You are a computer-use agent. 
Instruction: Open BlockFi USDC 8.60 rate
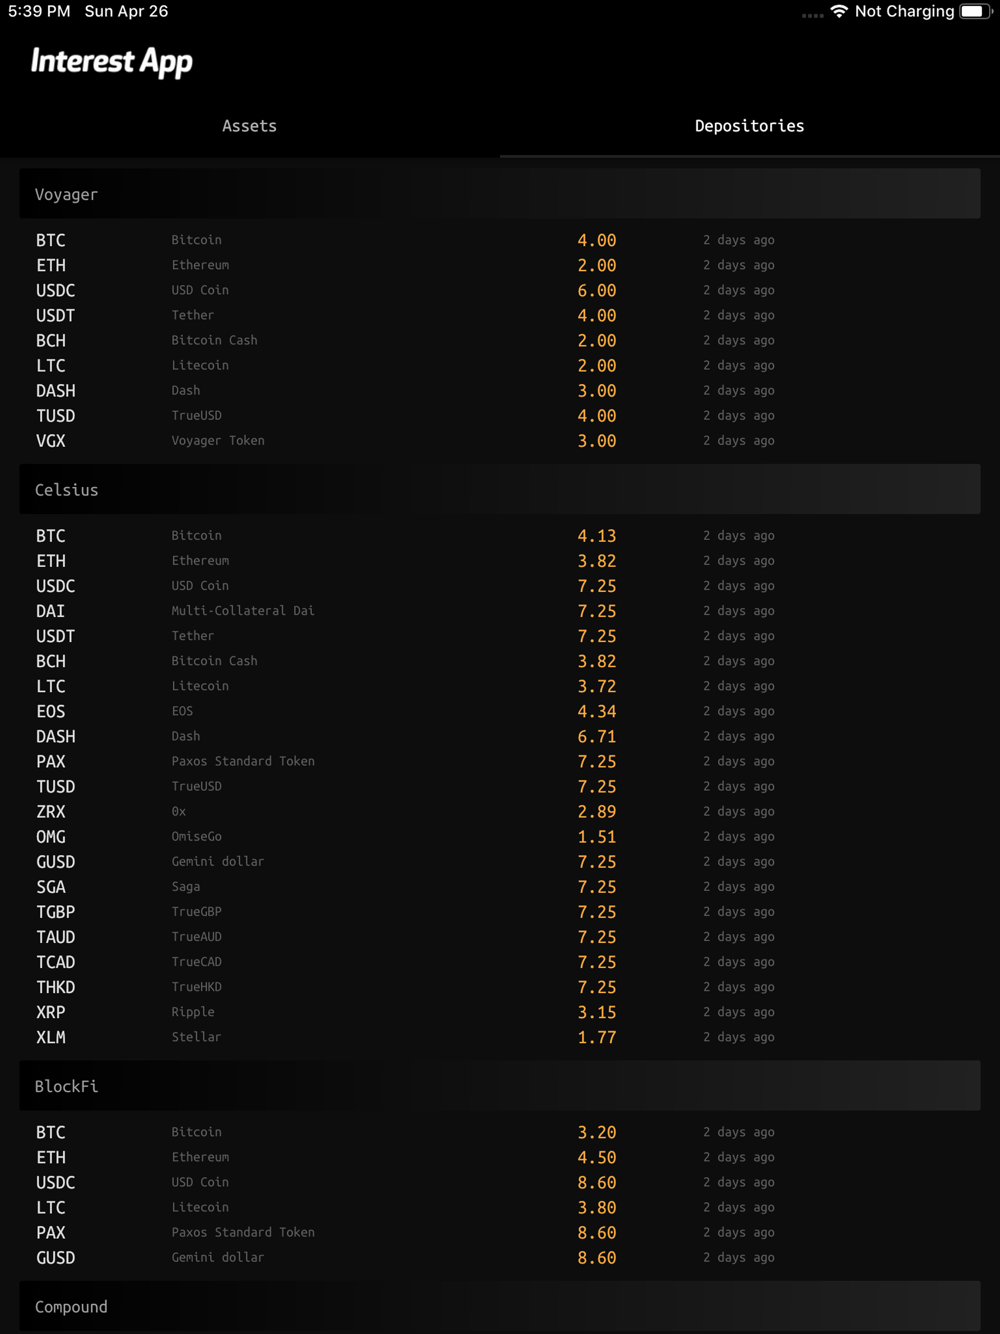tap(597, 1183)
